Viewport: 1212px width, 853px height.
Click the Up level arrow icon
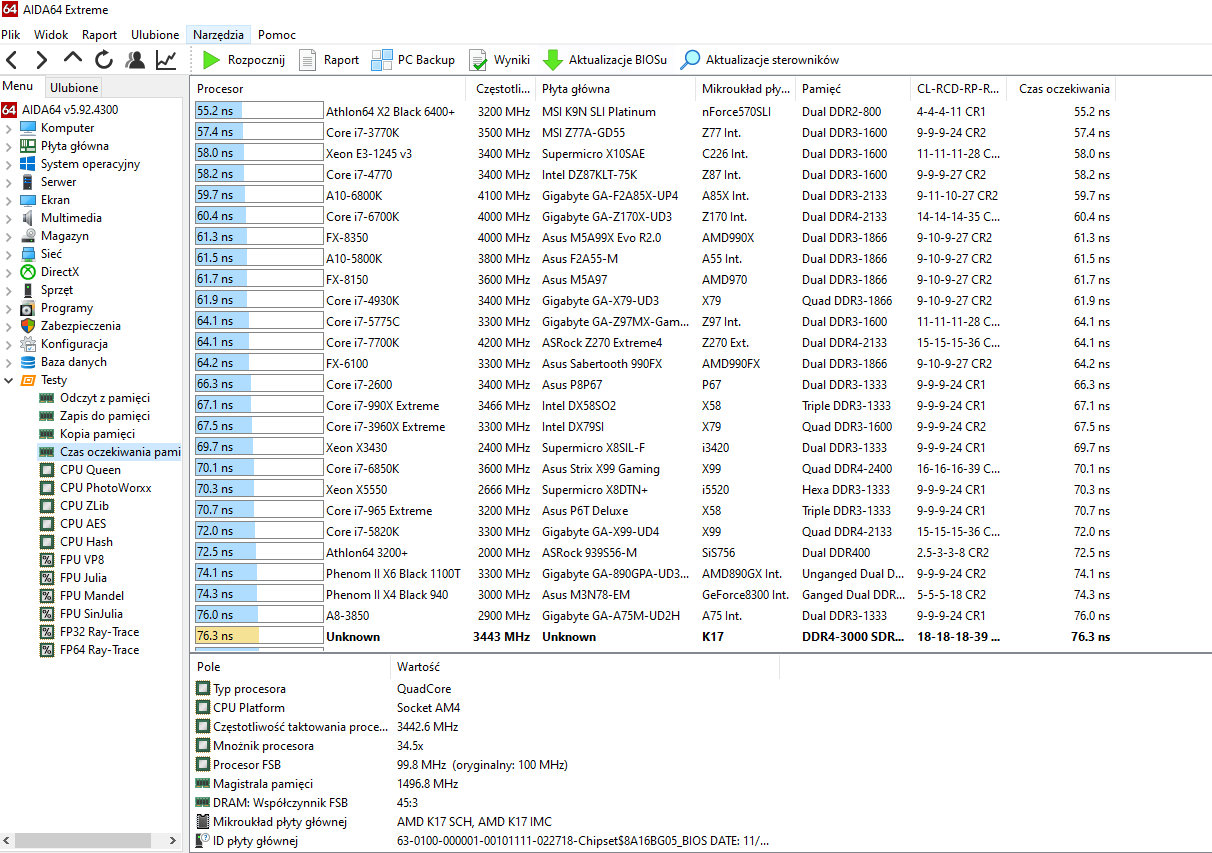pos(73,60)
